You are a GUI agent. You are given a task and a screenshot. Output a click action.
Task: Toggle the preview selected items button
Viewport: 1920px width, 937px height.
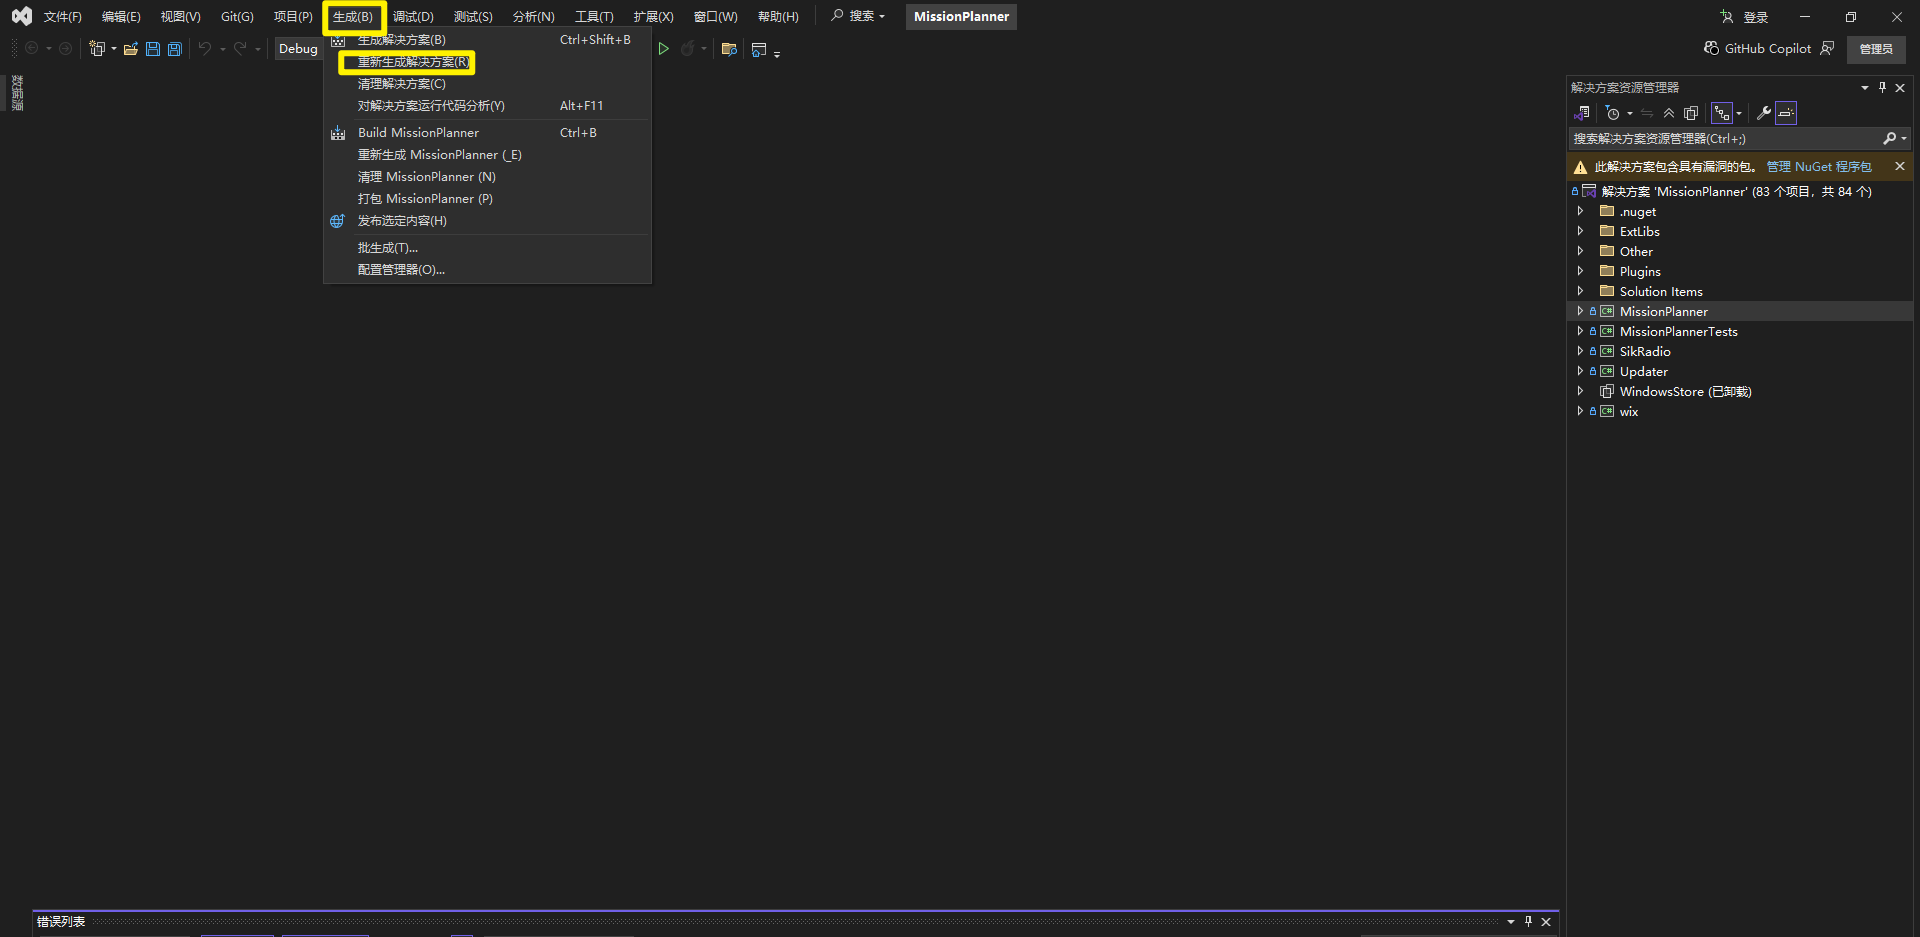(x=1787, y=113)
